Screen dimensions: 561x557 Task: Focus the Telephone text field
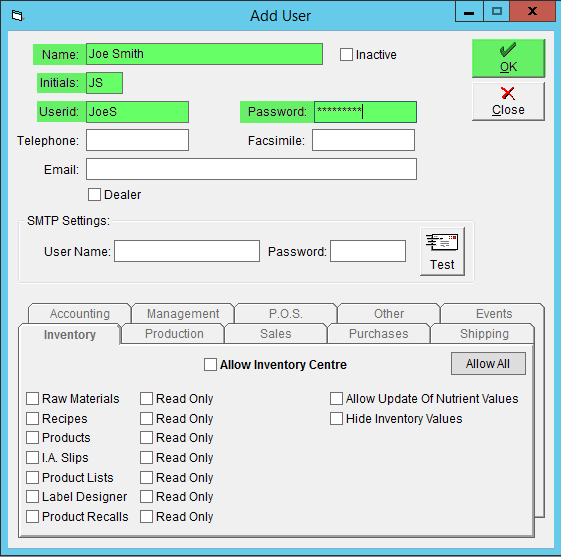pyautogui.click(x=137, y=140)
